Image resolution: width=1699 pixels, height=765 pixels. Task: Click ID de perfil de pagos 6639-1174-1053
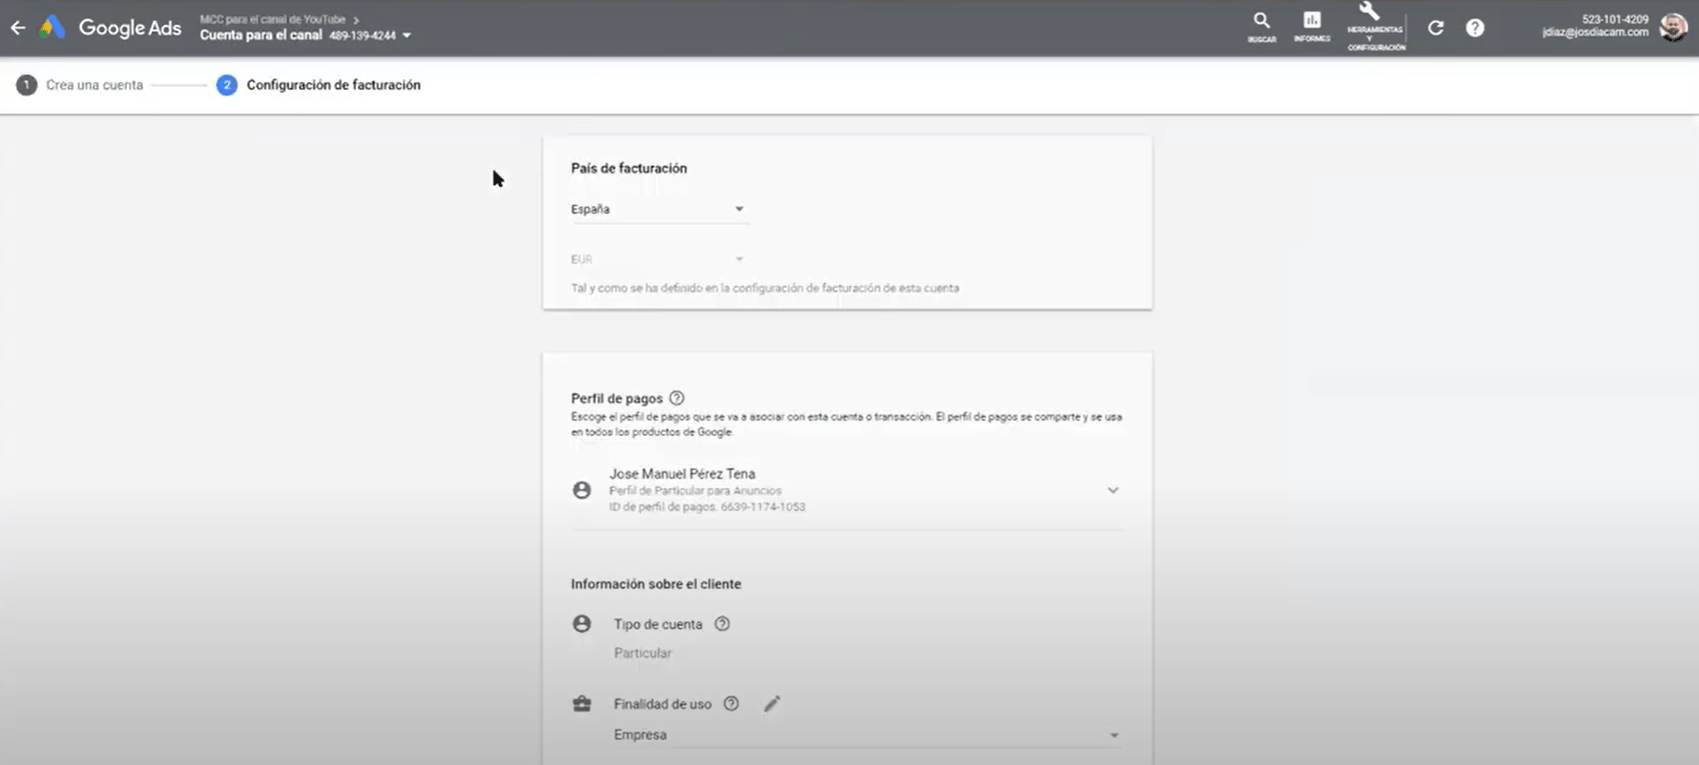point(707,507)
